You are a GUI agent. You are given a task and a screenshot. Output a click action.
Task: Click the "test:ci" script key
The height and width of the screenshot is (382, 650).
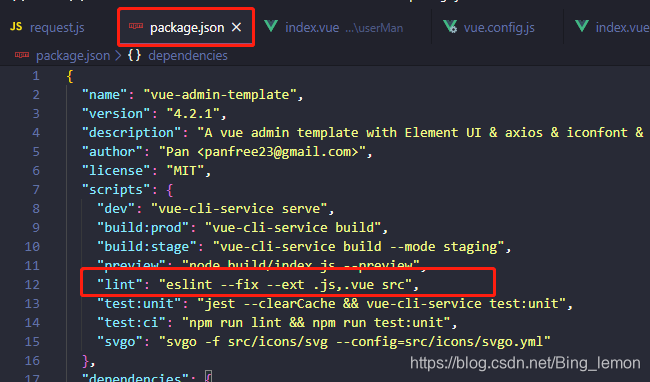[132, 322]
